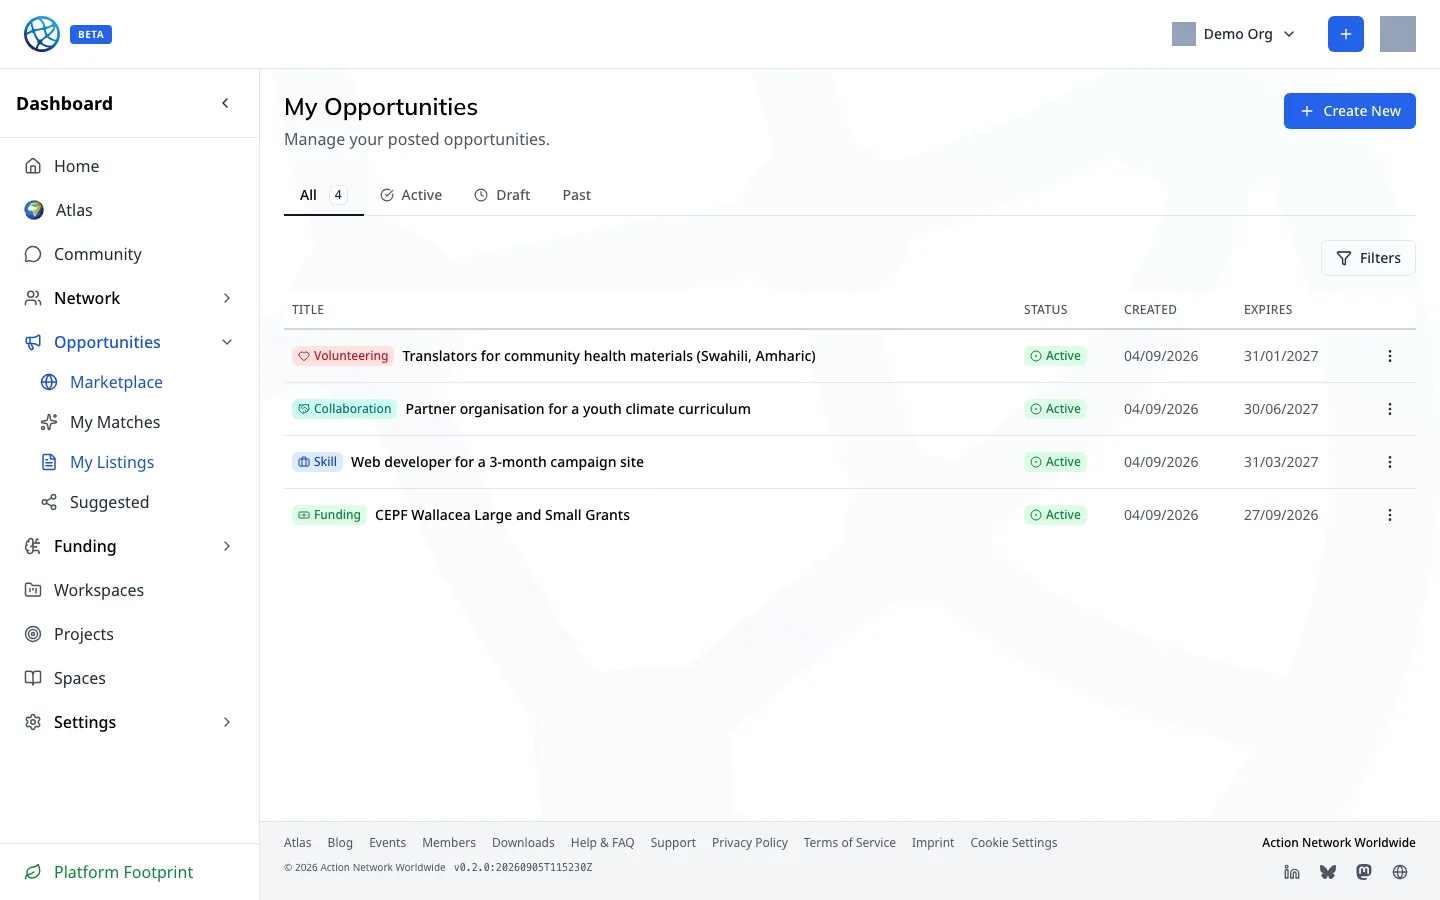Click the CREATED column header

(1150, 310)
